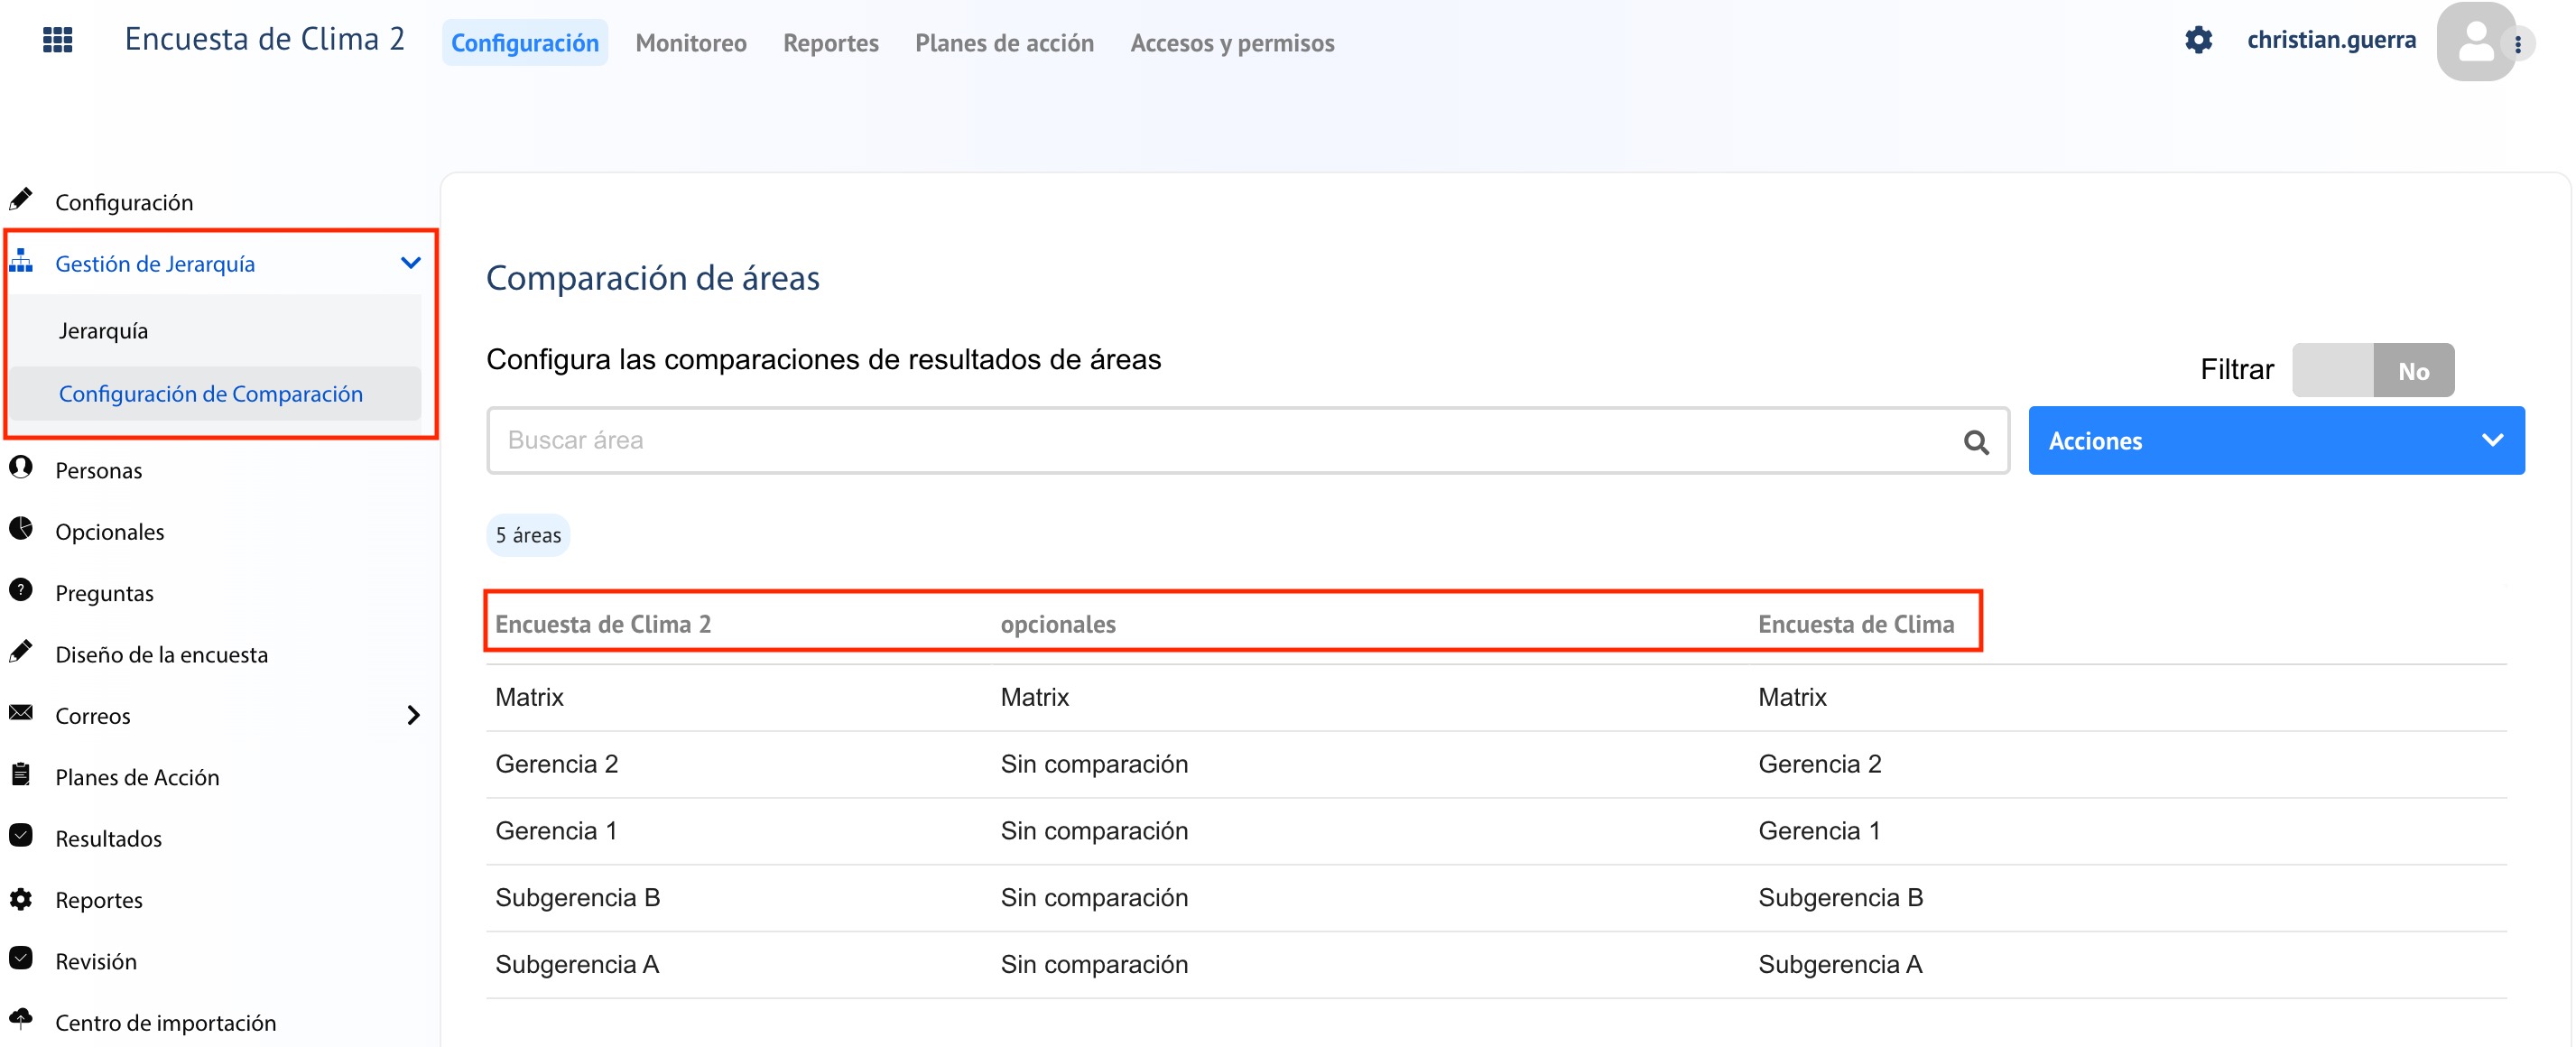2576x1047 pixels.
Task: Open the Acciones dropdown
Action: coord(2276,441)
